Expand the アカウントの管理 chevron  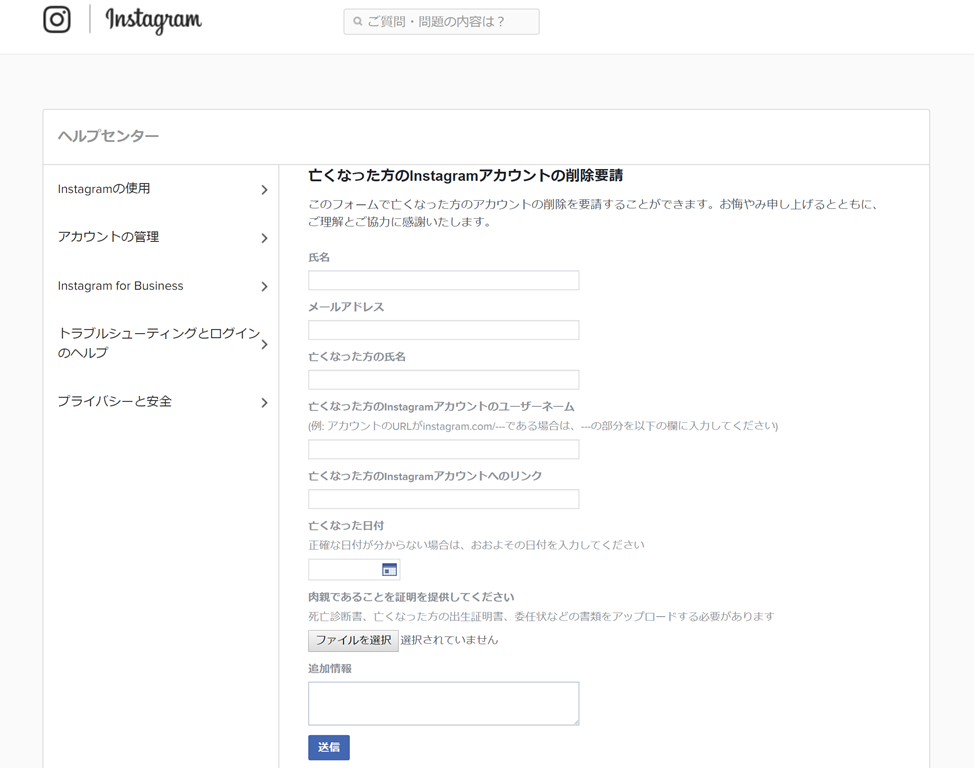pos(264,238)
